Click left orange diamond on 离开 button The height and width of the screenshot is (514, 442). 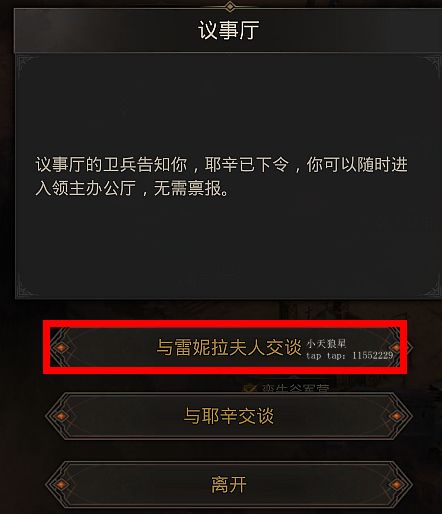point(61,485)
